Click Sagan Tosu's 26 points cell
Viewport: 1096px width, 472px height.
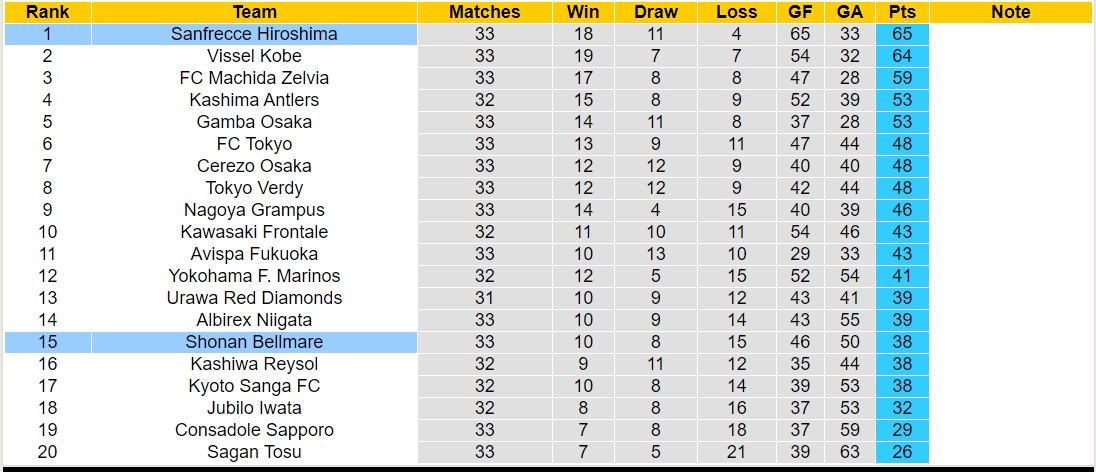[901, 452]
